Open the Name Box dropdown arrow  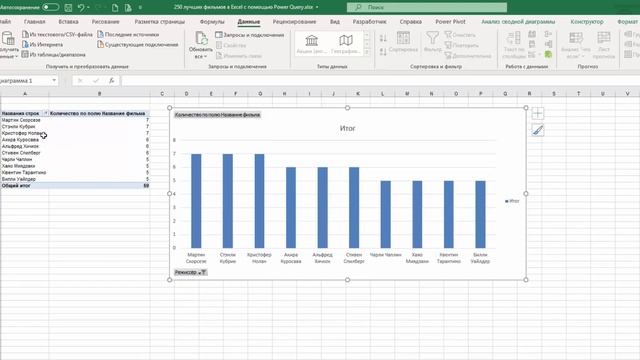[54, 80]
